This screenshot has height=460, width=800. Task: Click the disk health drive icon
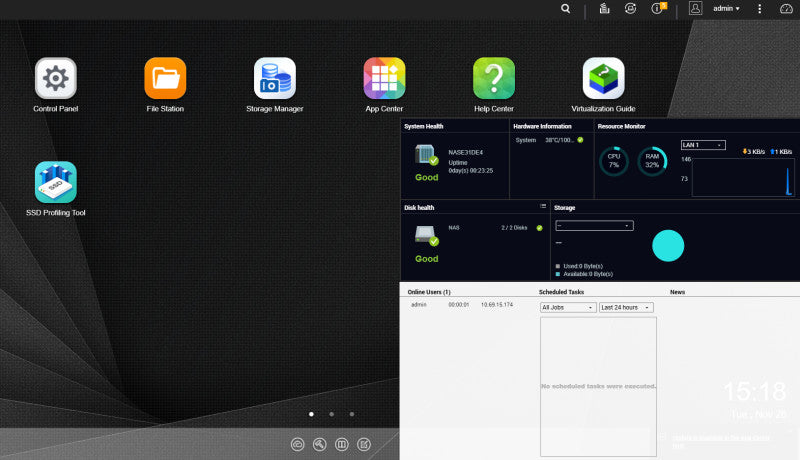426,236
